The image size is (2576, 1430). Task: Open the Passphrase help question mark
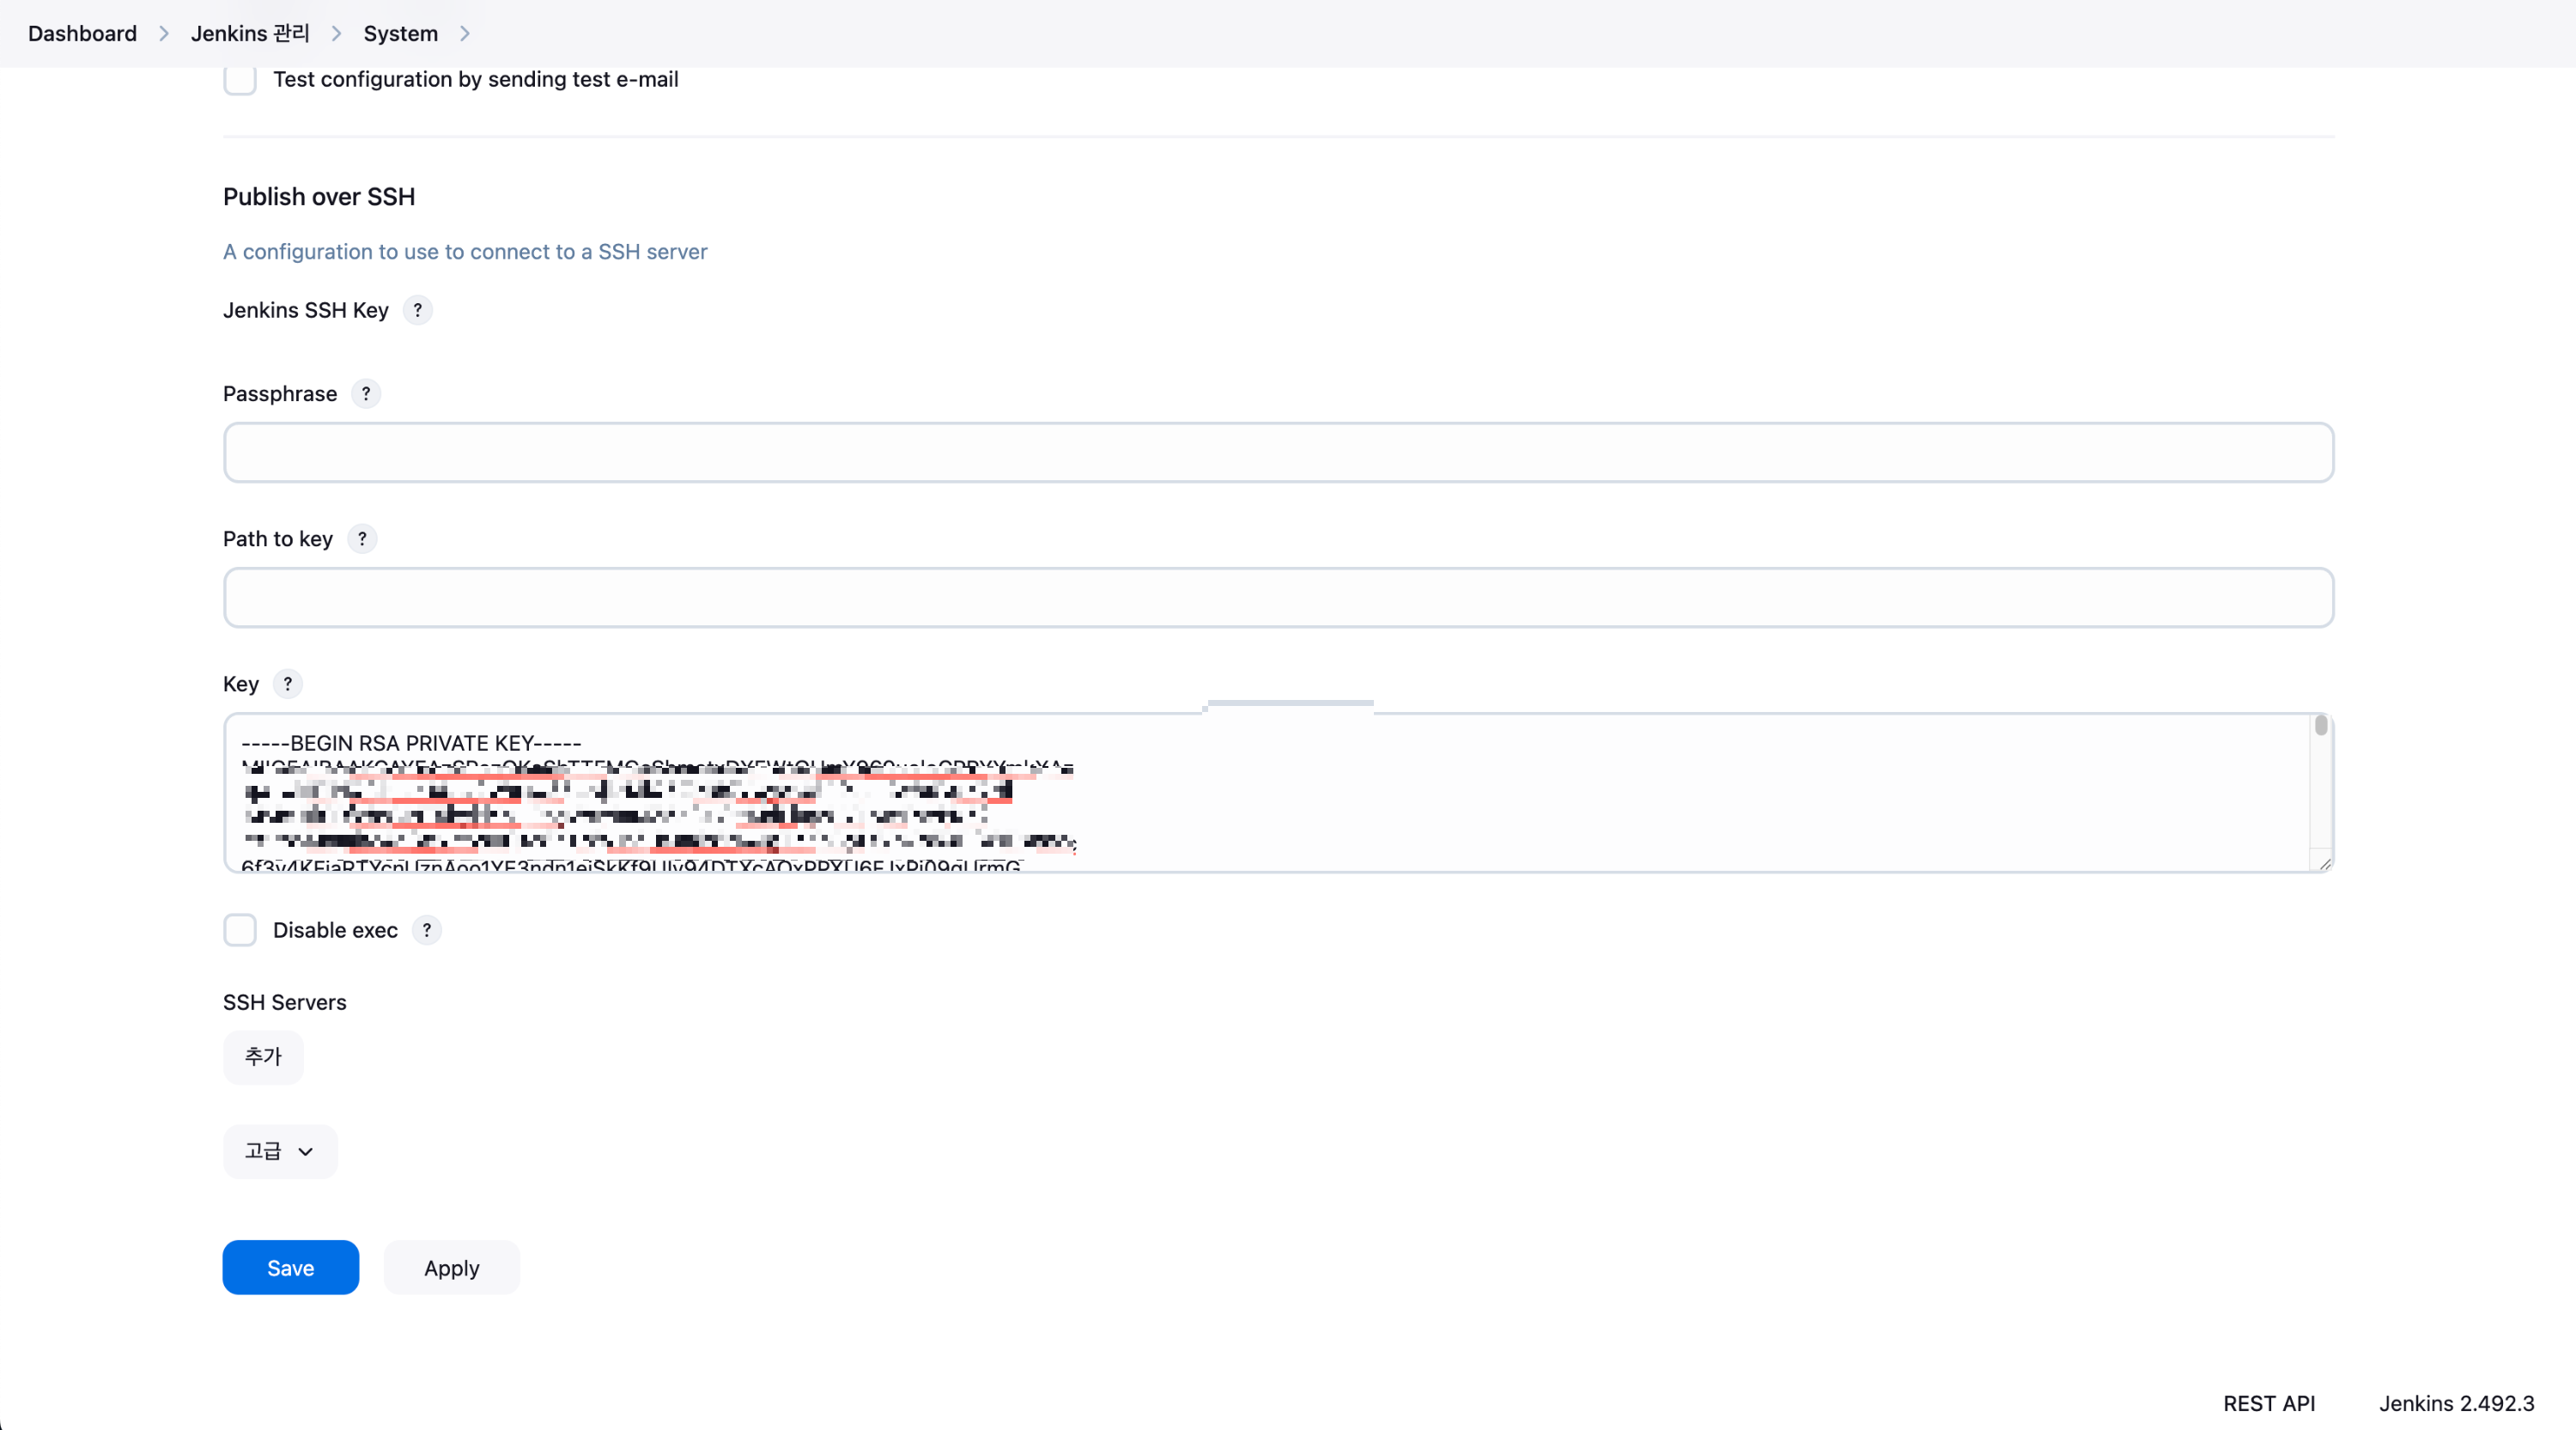pos(366,394)
